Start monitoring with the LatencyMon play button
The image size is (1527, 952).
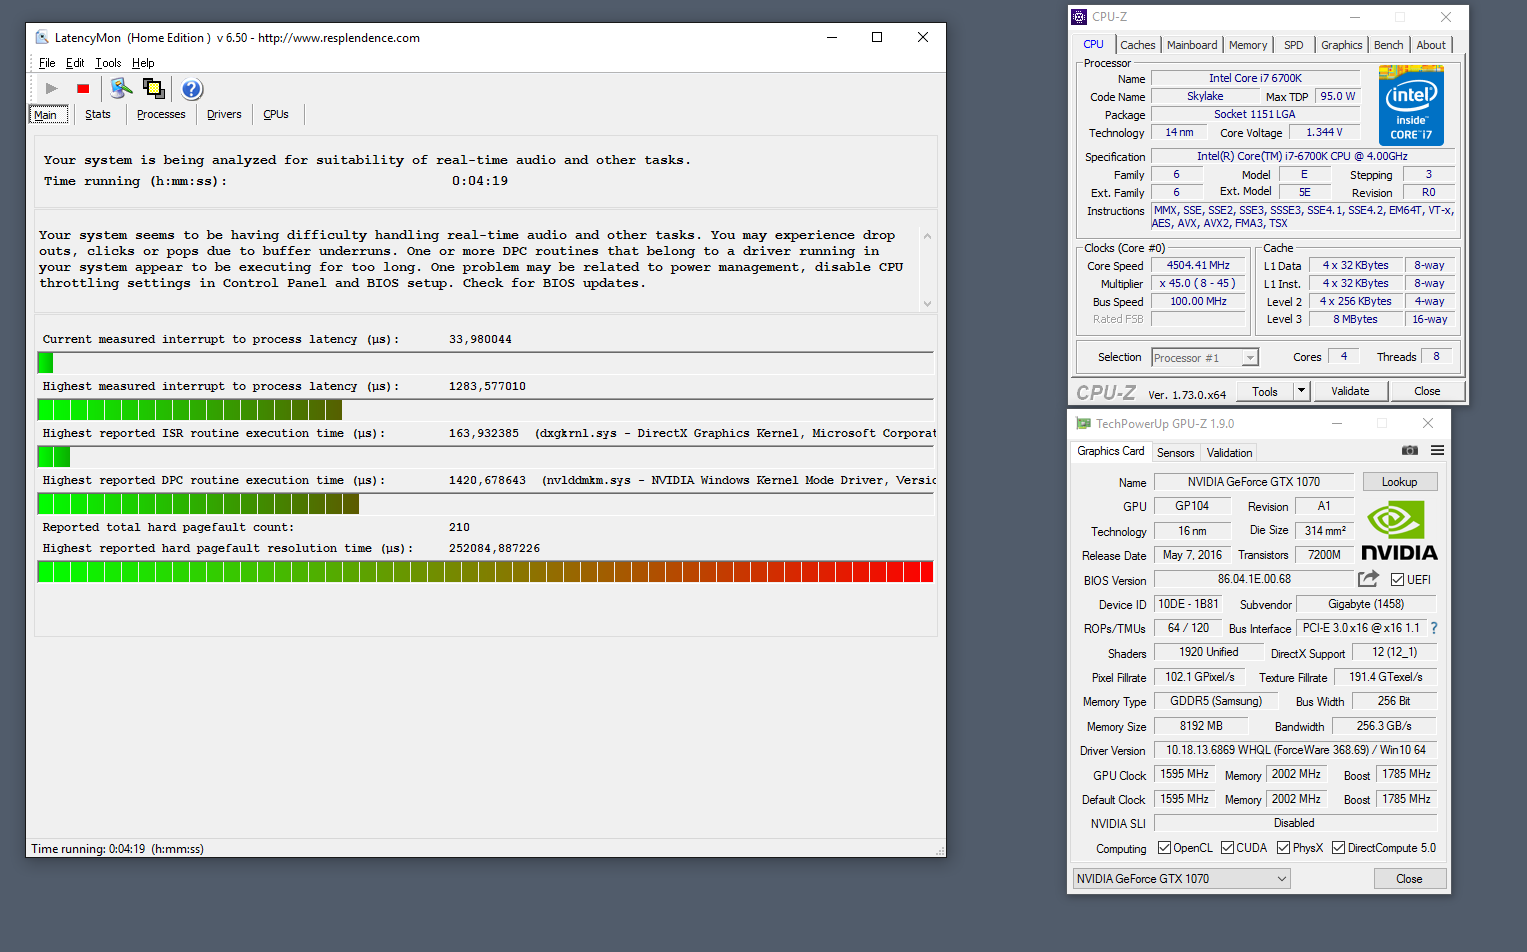coord(52,89)
